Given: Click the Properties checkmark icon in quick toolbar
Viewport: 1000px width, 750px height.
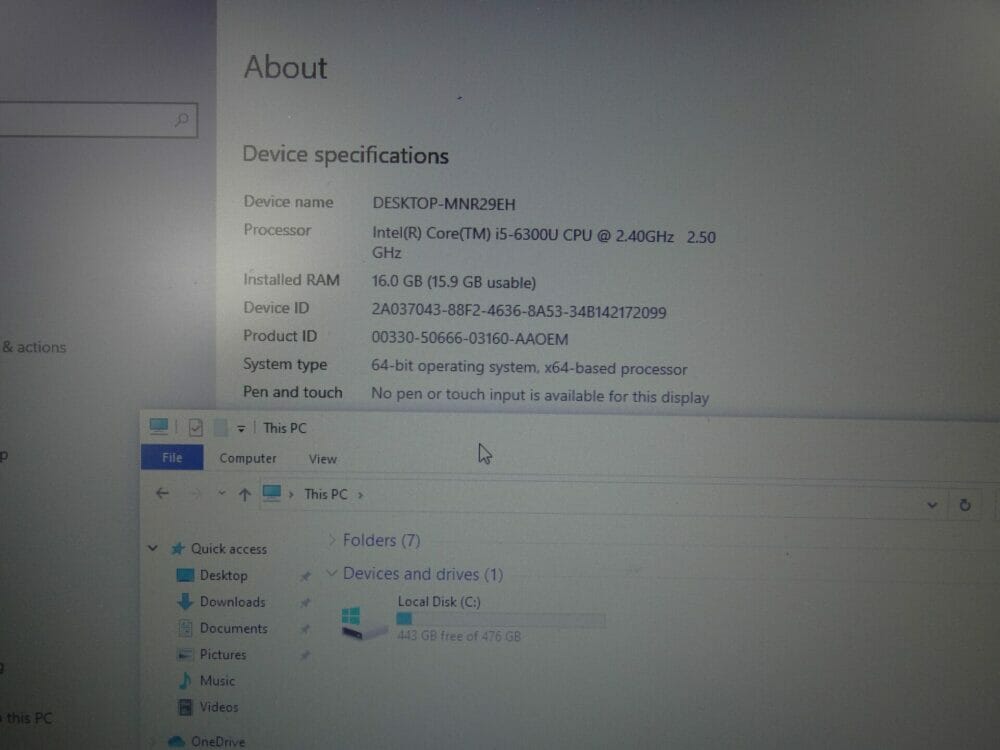Looking at the screenshot, I should [196, 427].
